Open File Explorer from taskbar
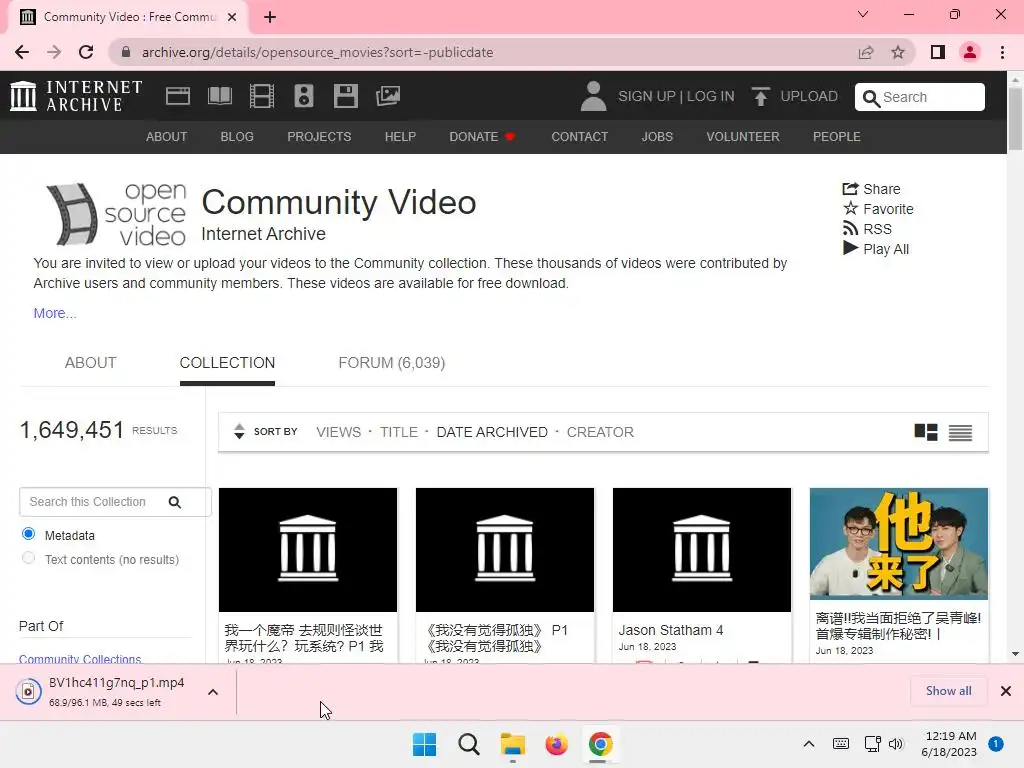 (x=513, y=744)
